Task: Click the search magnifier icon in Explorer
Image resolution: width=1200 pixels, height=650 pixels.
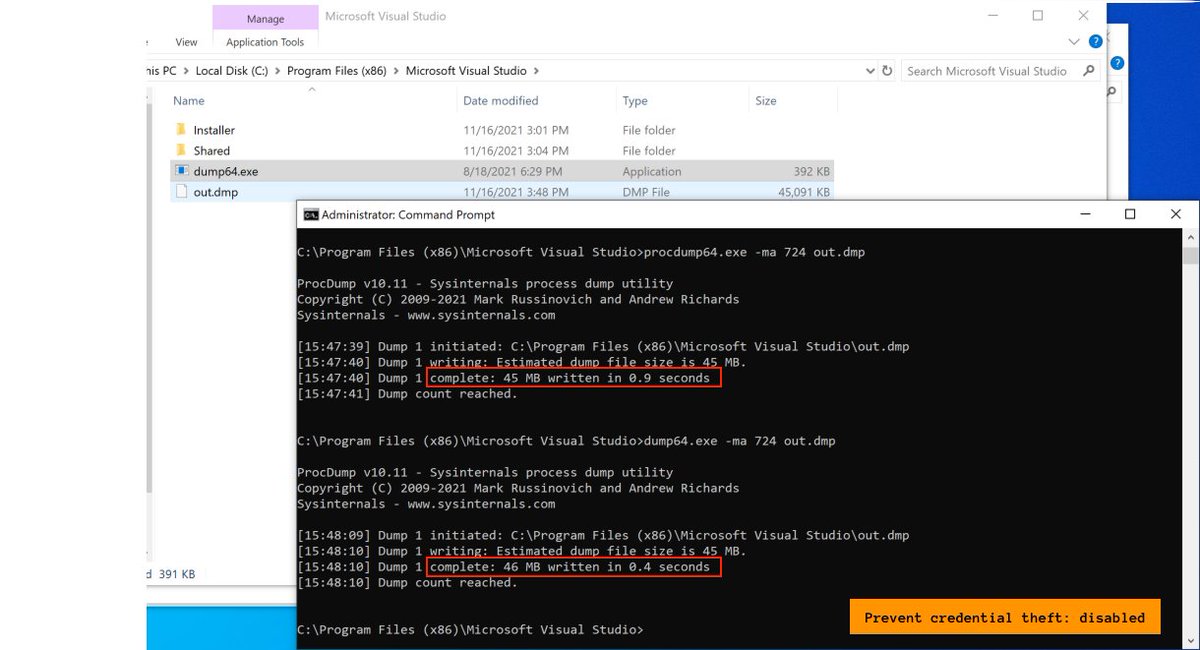Action: point(1089,71)
